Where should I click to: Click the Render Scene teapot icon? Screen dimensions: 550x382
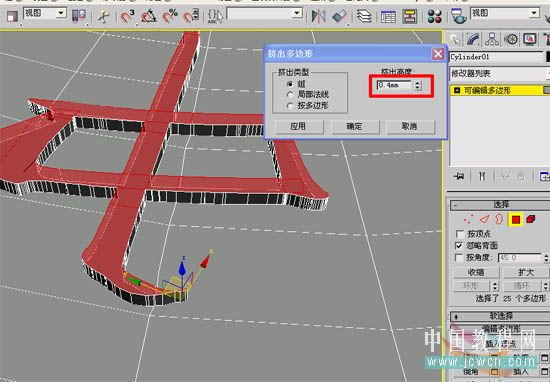coord(458,16)
